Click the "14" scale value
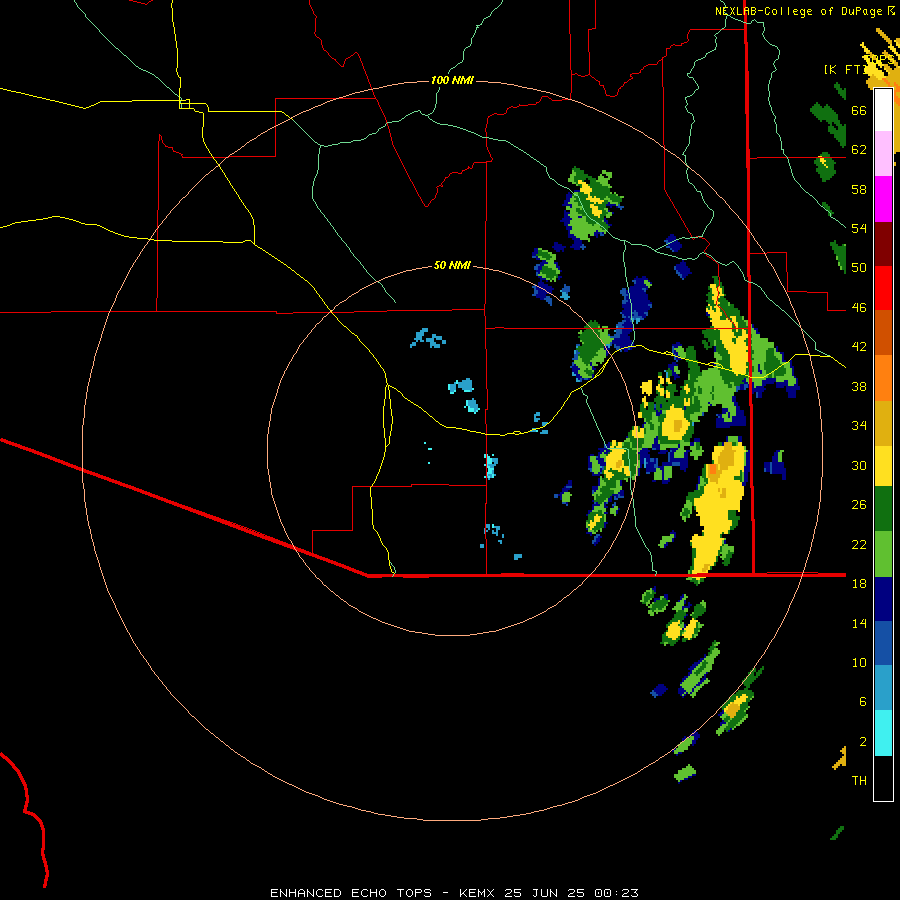The image size is (900, 900). point(859,623)
